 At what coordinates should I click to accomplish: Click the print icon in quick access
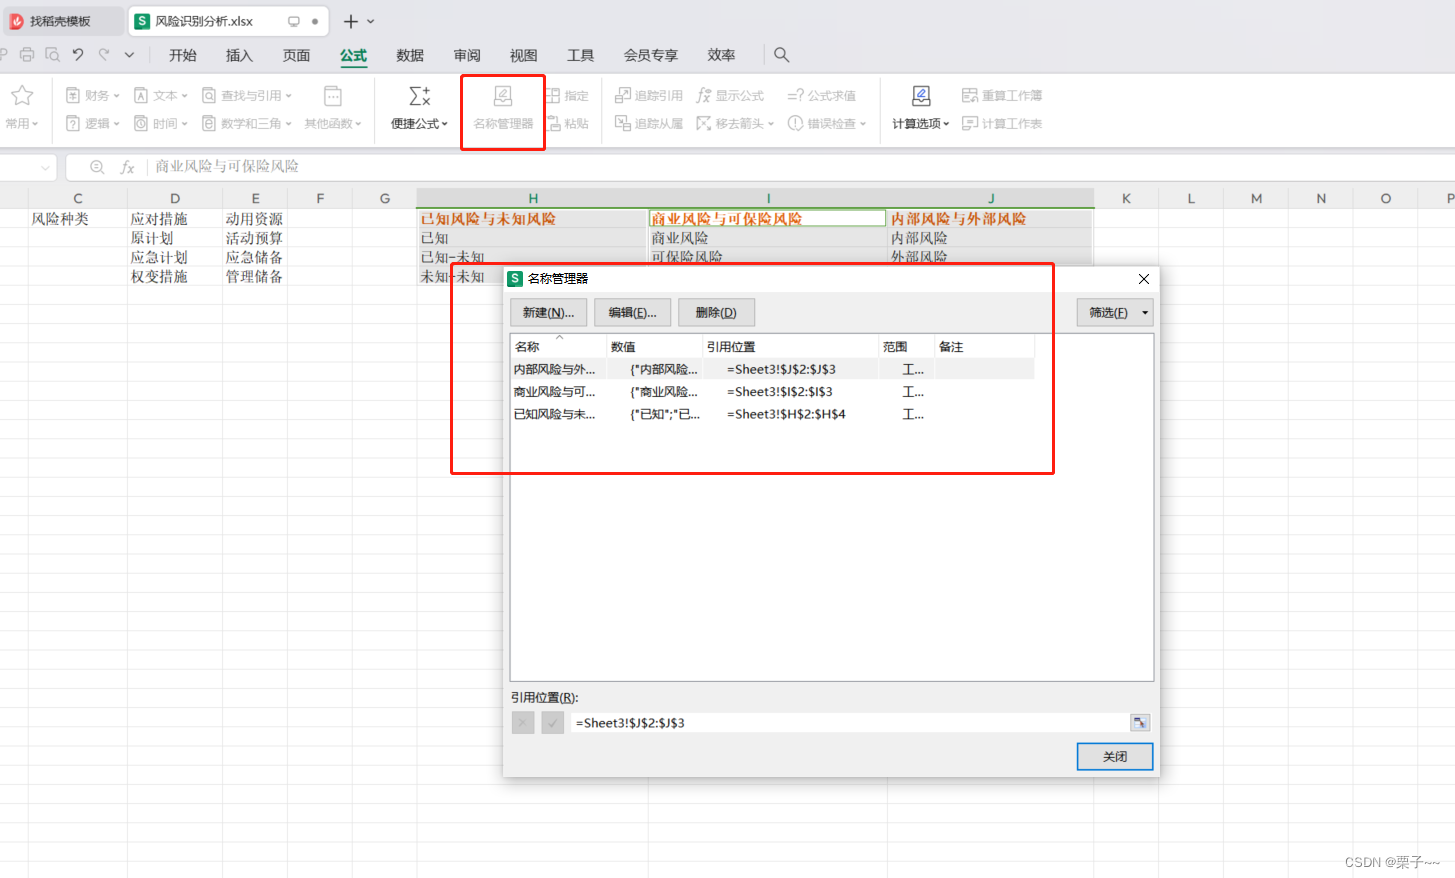pos(27,54)
